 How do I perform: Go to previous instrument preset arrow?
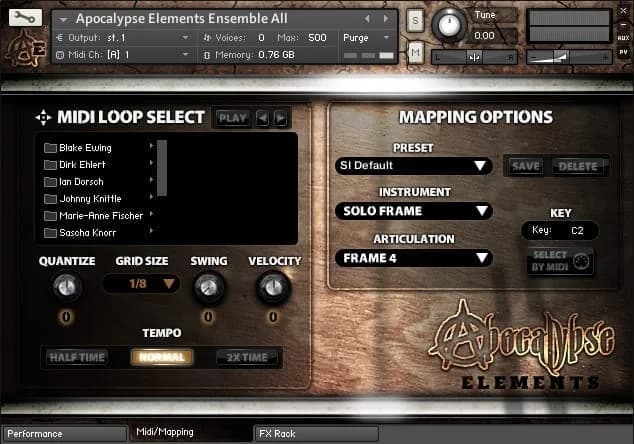[x=367, y=19]
